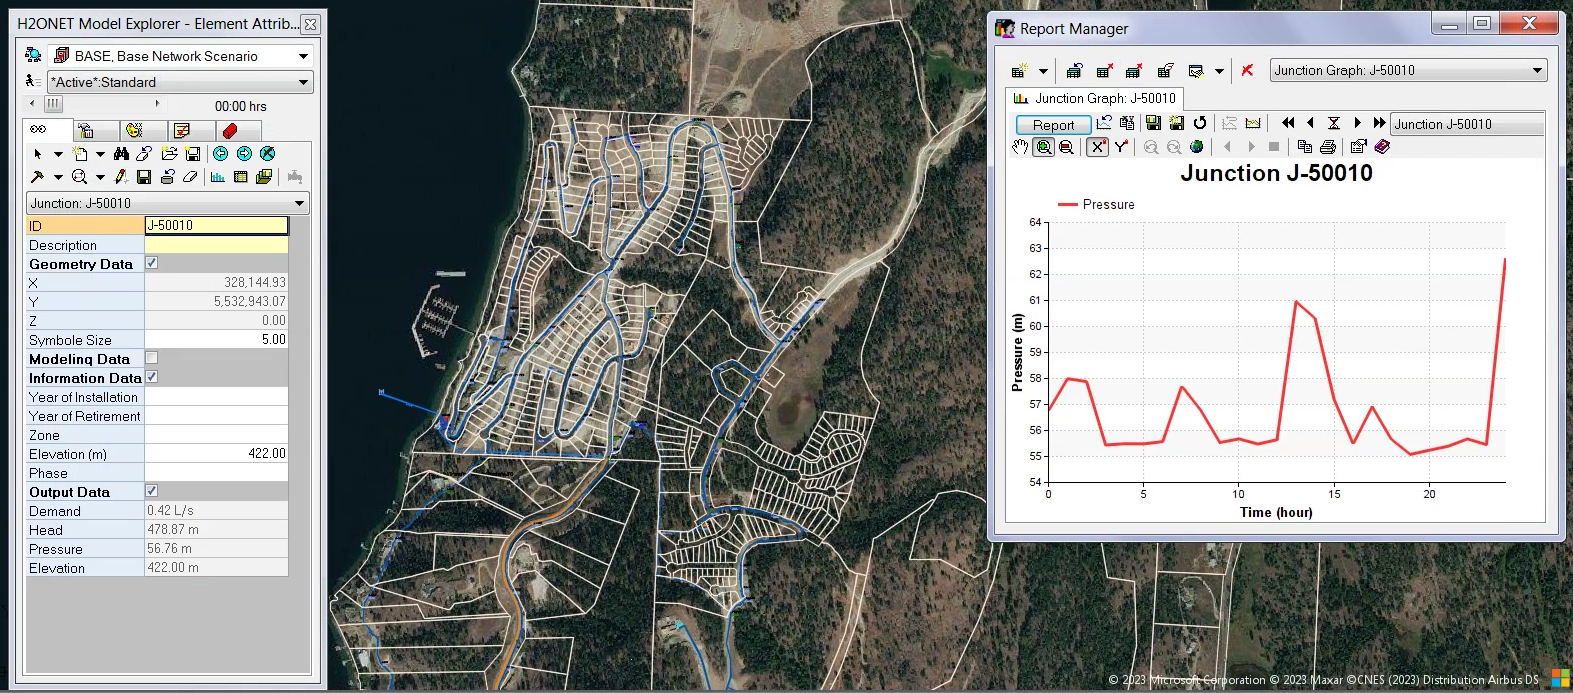
Task: Step back with the single left arrow
Action: (1310, 123)
